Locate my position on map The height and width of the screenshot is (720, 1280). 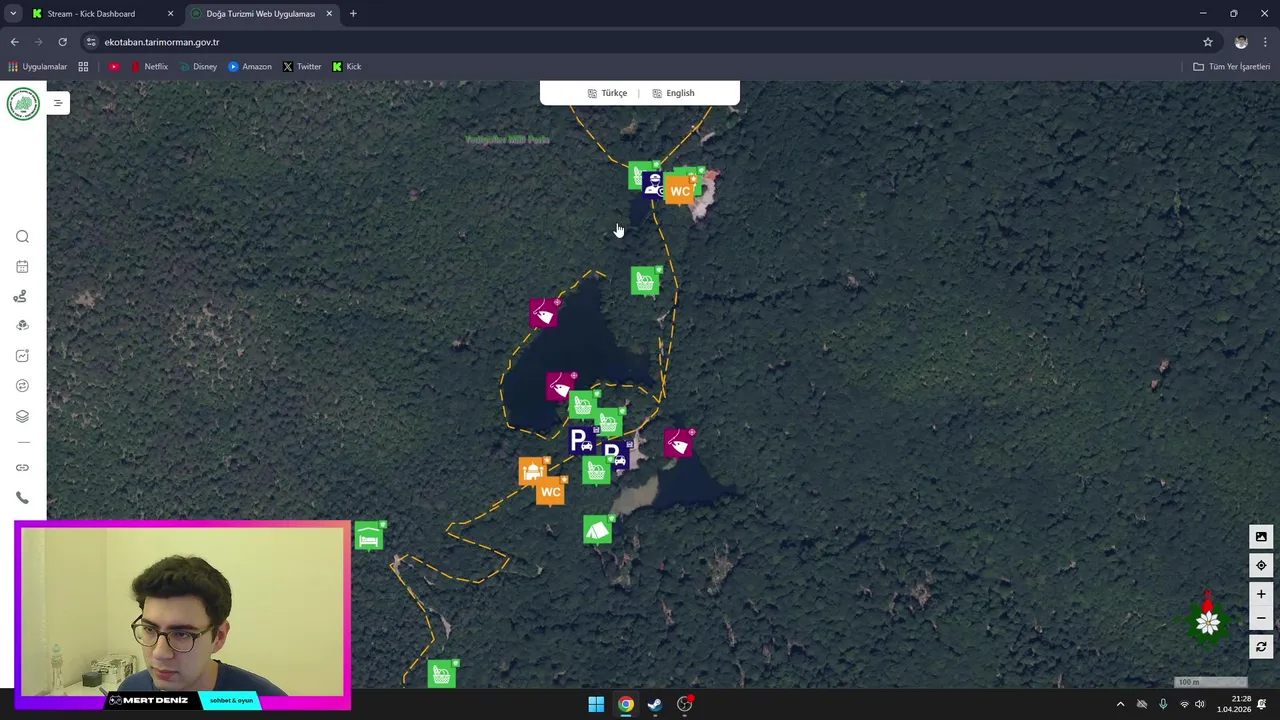(x=1261, y=566)
